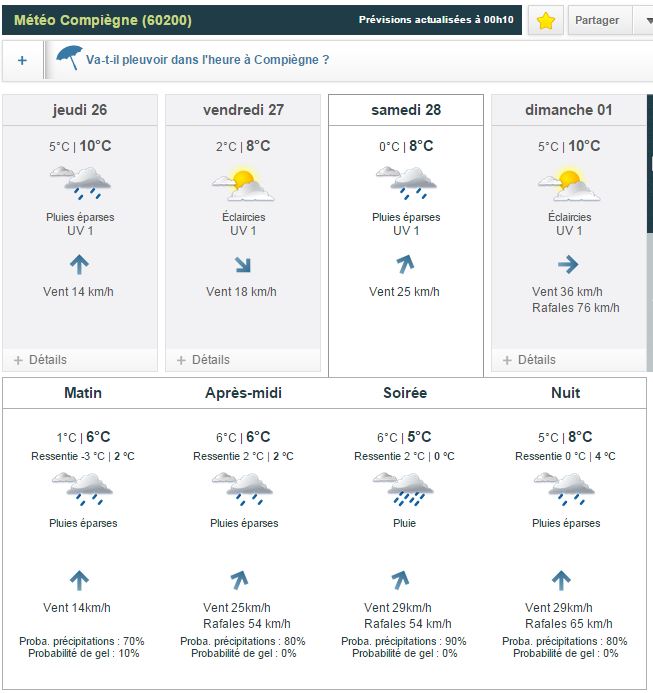653x693 pixels.
Task: Expand the plus button beside rain question
Action: (22, 60)
